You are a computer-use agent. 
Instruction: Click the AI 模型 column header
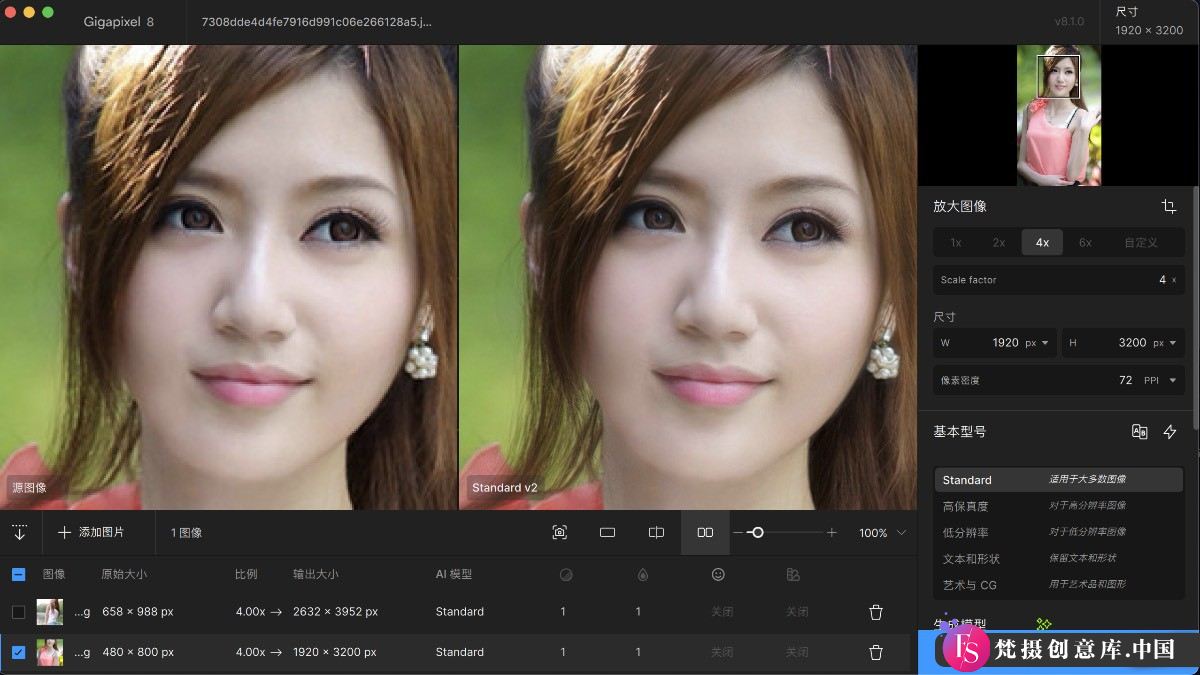(x=453, y=575)
